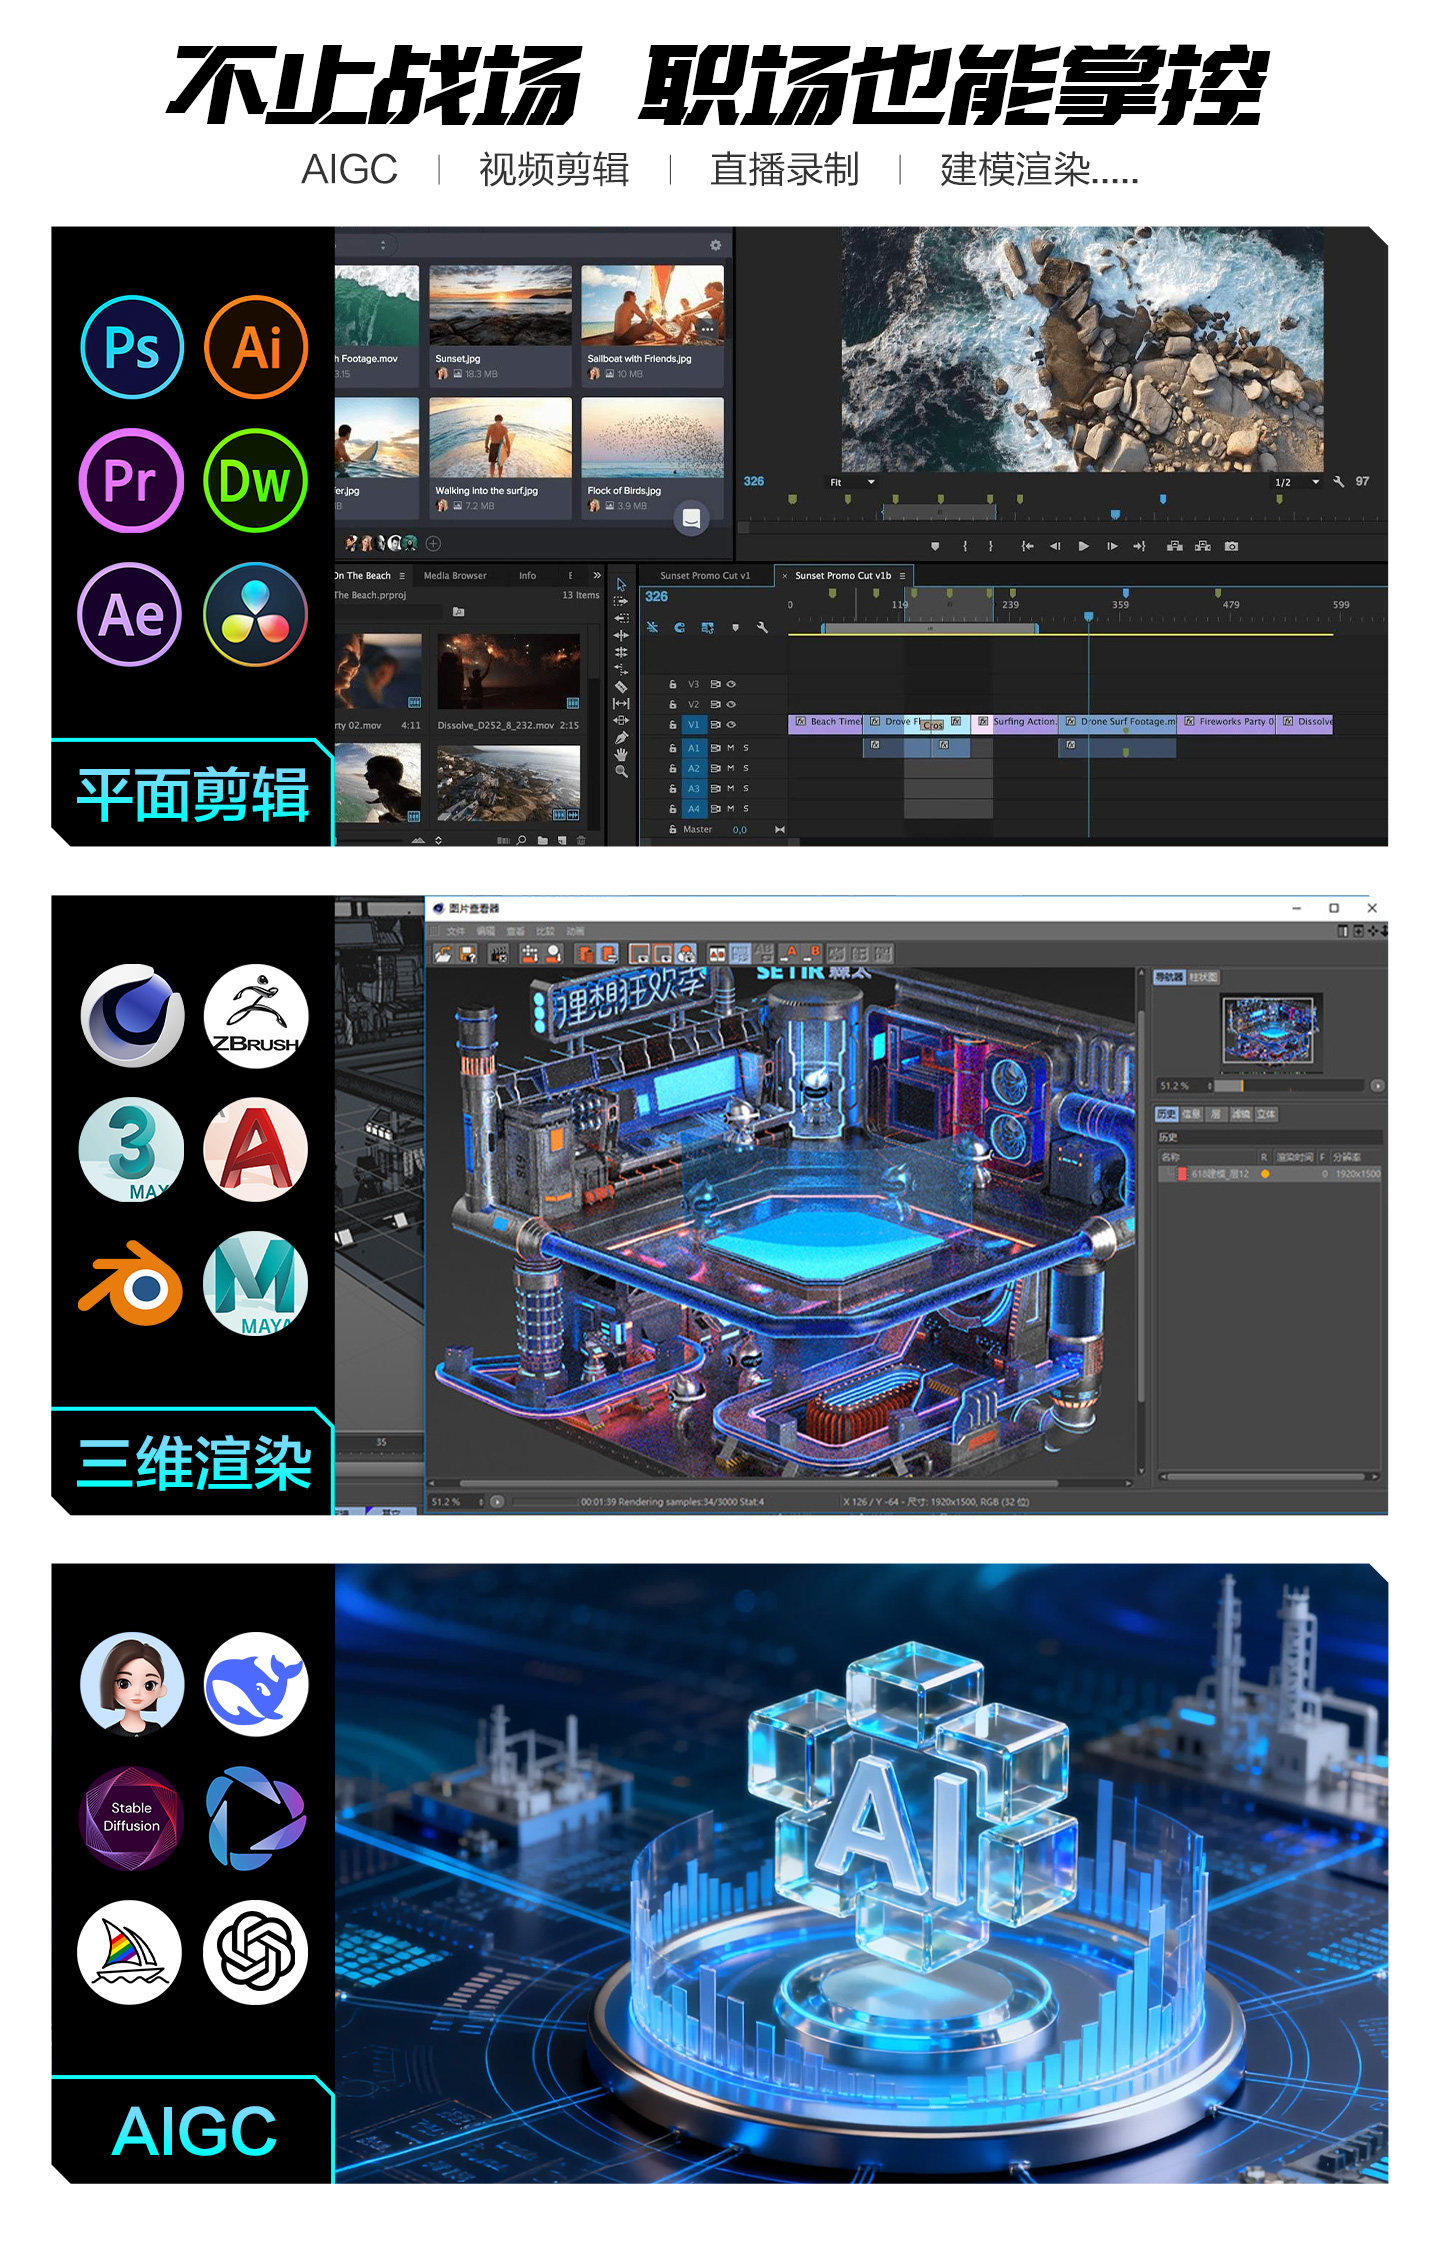The height and width of the screenshot is (2266, 1440).
Task: Click the Dreamweaver Dw icon
Action: (256, 480)
